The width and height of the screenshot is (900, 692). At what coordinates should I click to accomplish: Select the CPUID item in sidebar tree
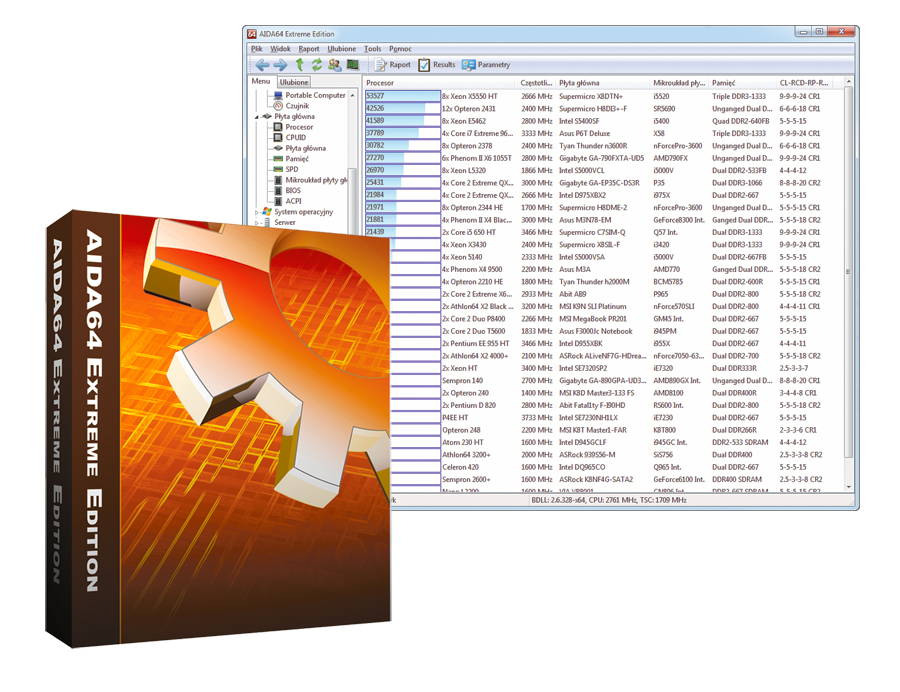pyautogui.click(x=295, y=138)
